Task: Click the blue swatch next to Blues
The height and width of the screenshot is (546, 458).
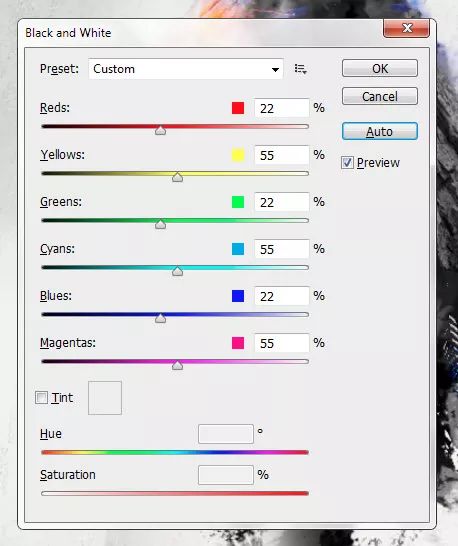Action: (238, 296)
